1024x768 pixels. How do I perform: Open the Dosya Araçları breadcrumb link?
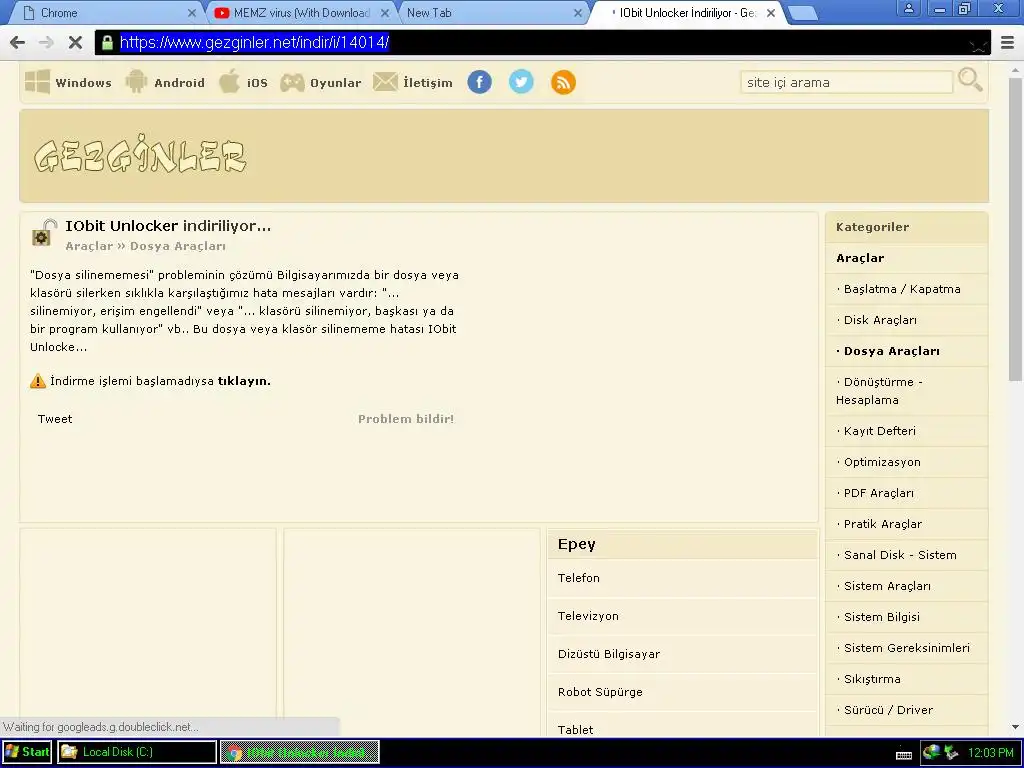(178, 246)
